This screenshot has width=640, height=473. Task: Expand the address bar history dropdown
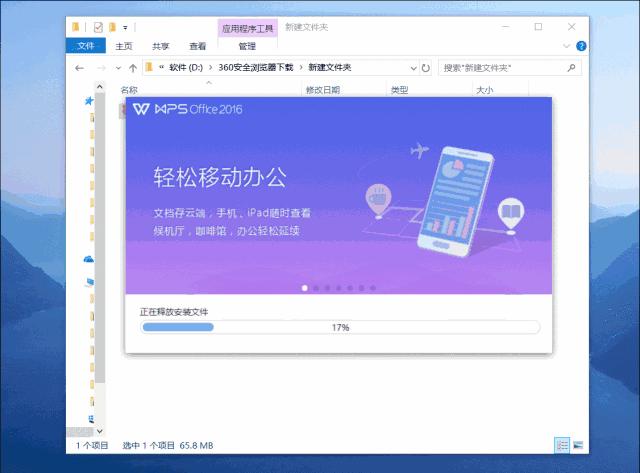pyautogui.click(x=413, y=68)
